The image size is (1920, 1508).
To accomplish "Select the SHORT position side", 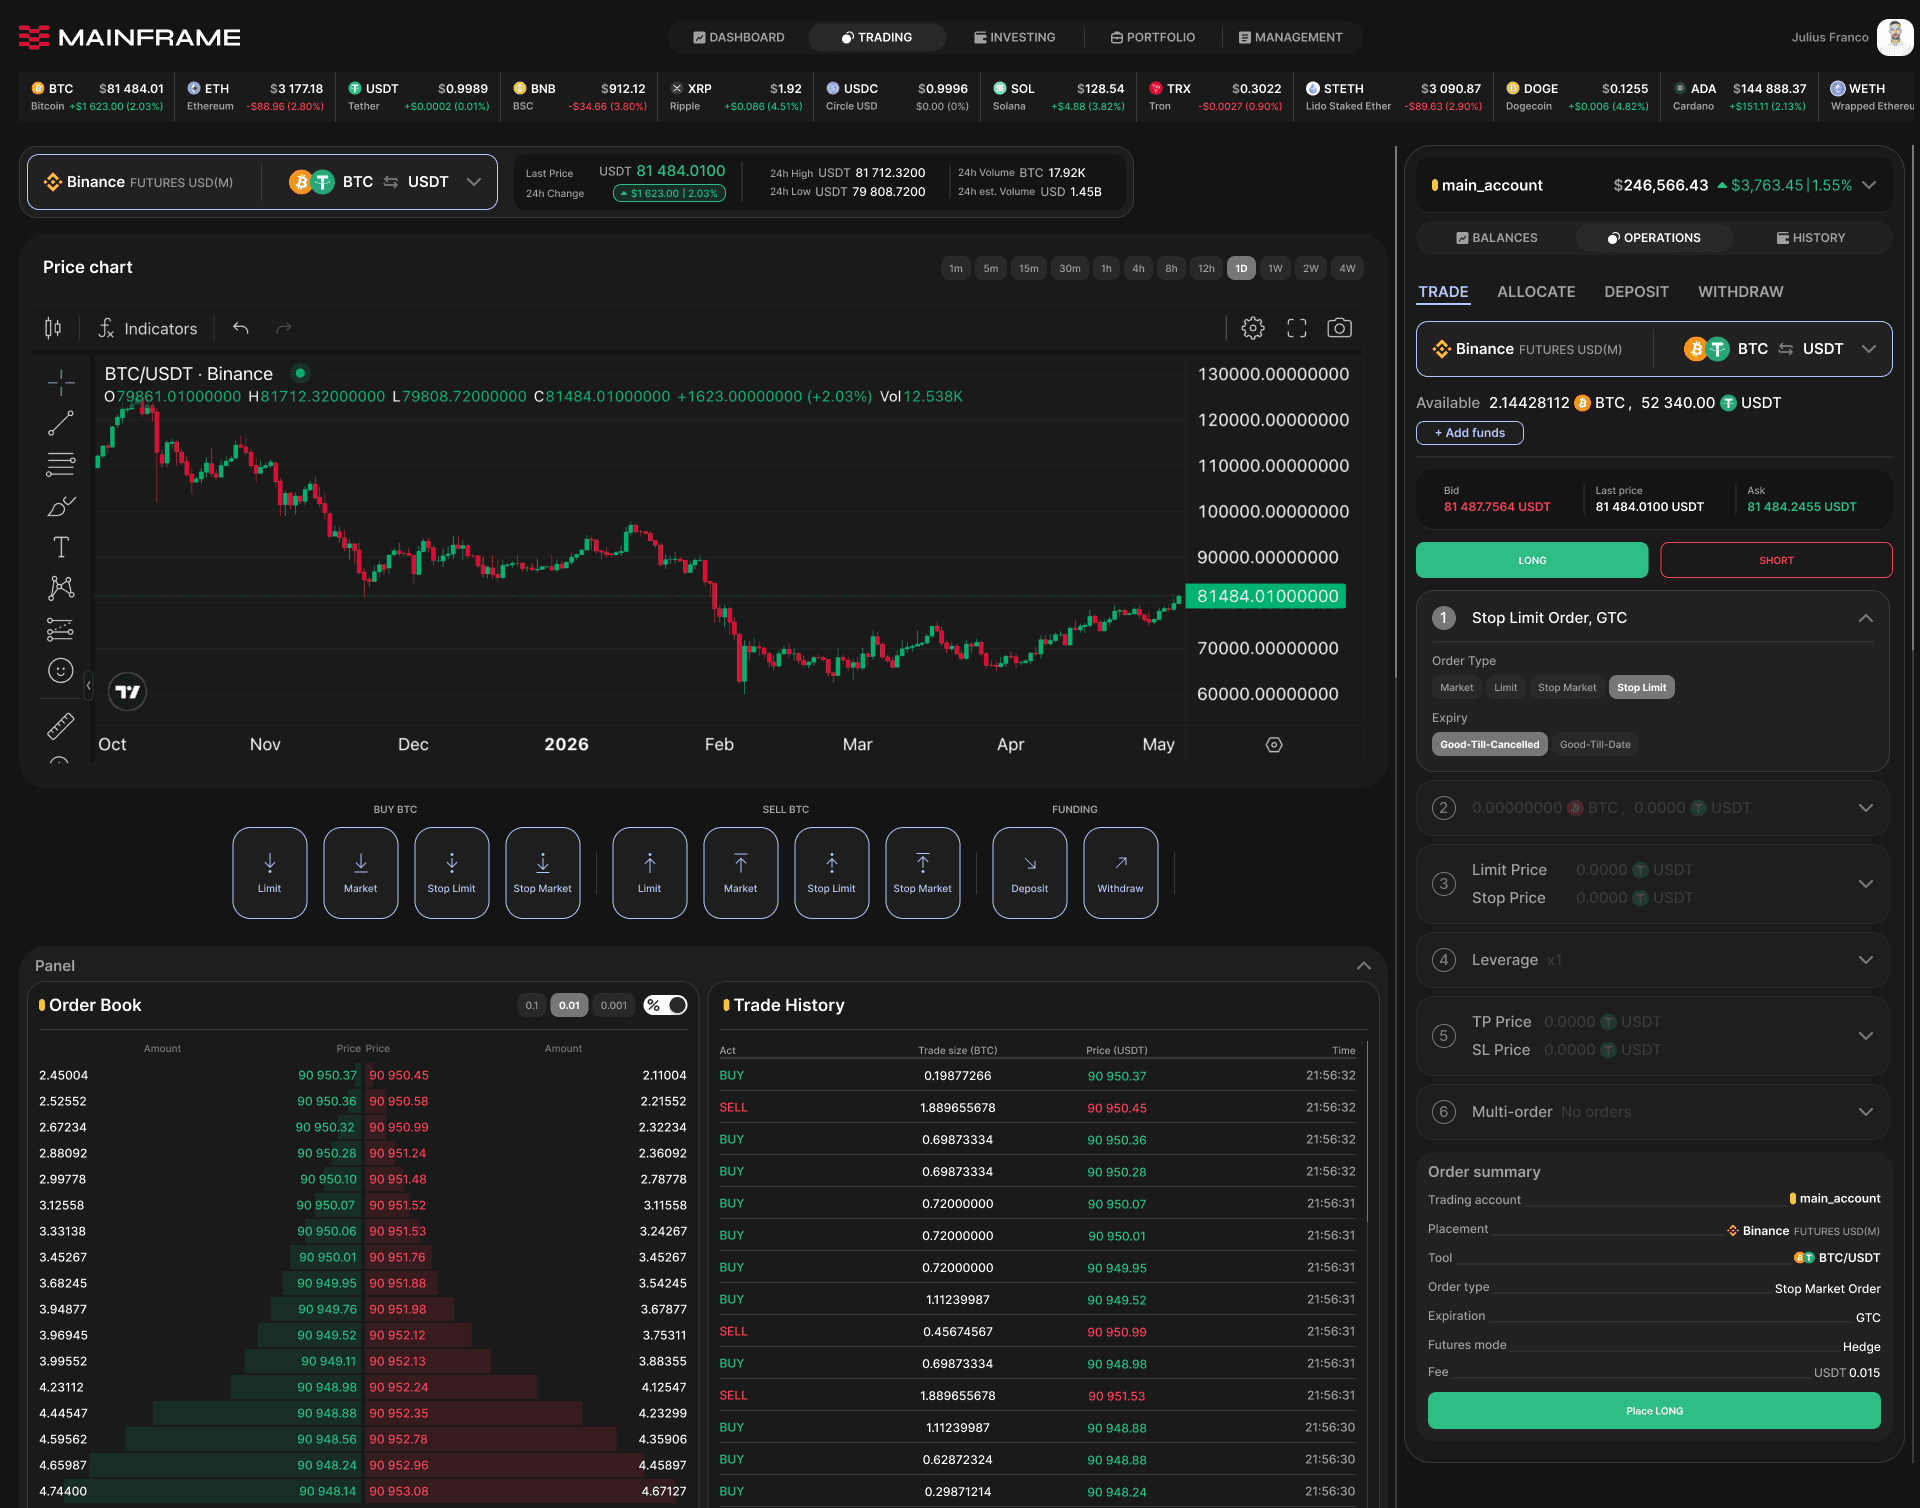I will 1776,560.
